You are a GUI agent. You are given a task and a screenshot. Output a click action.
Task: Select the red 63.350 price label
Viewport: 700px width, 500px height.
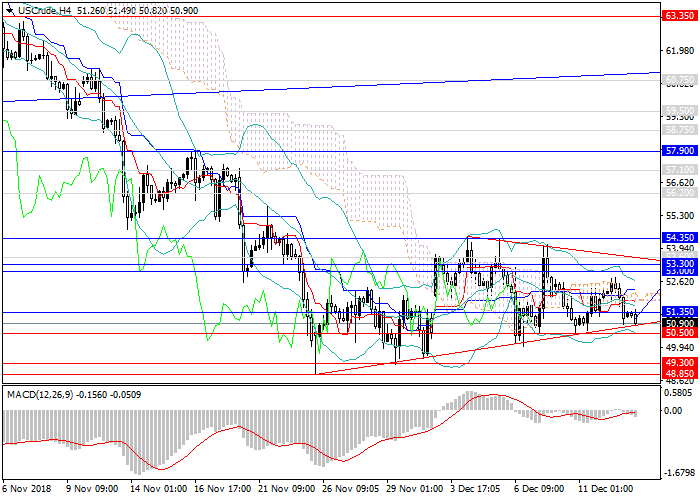(679, 17)
